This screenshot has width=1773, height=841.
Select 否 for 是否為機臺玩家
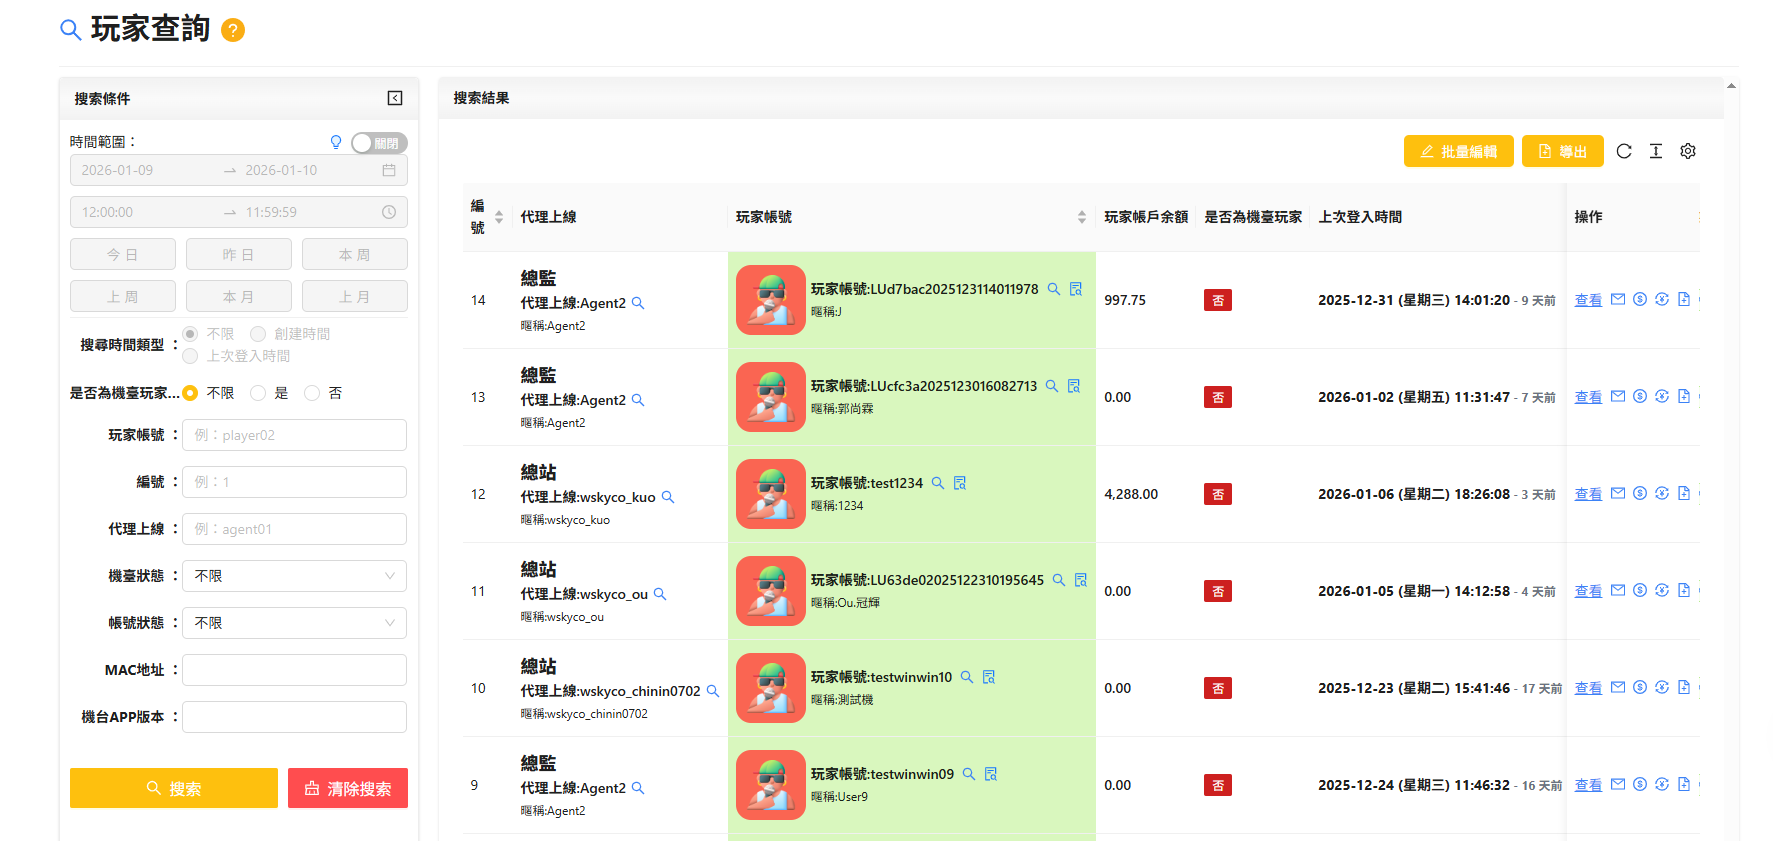click(313, 393)
